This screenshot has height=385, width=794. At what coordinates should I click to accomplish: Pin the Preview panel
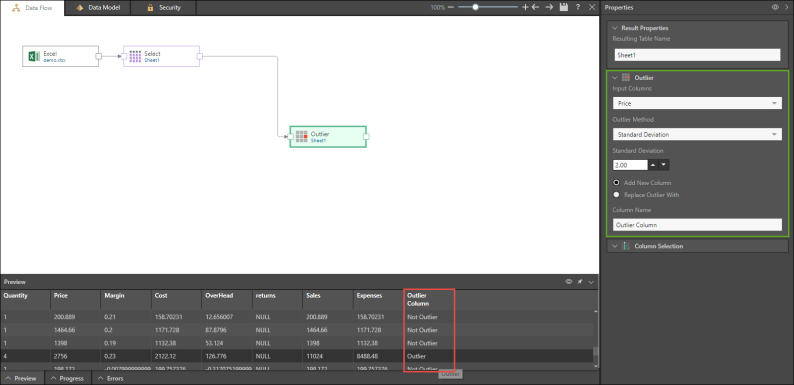(x=580, y=281)
